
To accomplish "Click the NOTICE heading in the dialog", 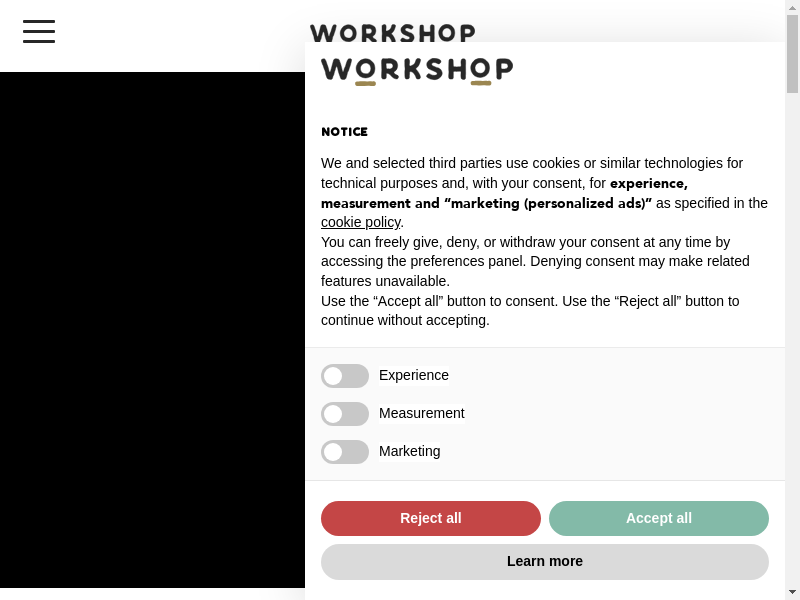I will coord(344,132).
